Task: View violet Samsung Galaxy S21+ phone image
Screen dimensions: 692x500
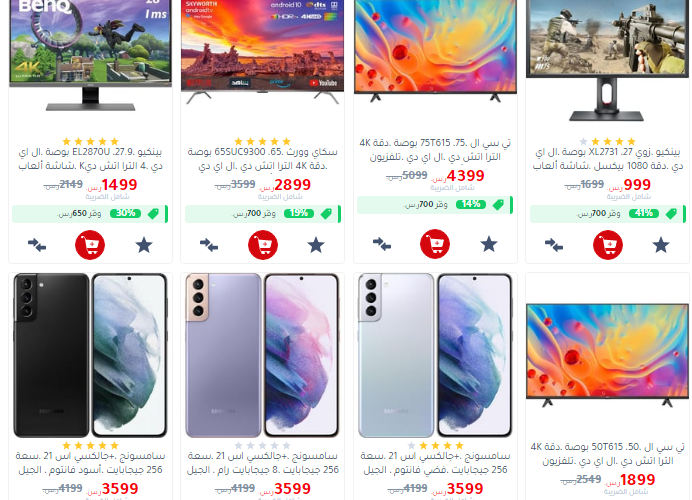Action: (x=263, y=355)
